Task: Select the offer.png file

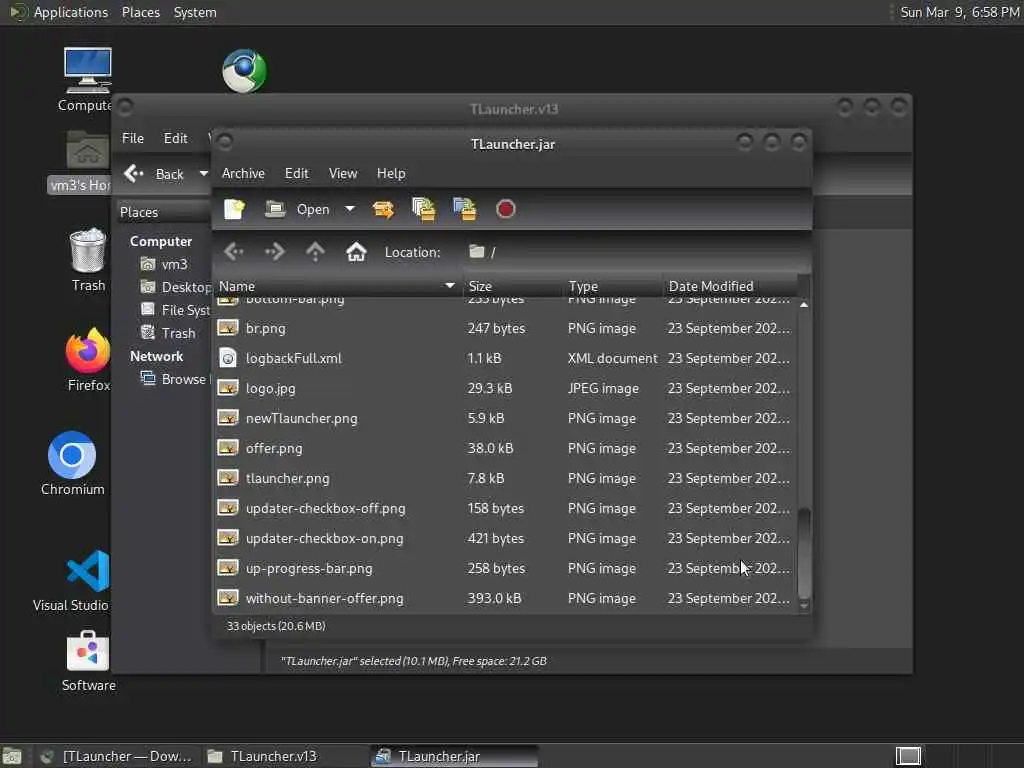Action: tap(505, 449)
